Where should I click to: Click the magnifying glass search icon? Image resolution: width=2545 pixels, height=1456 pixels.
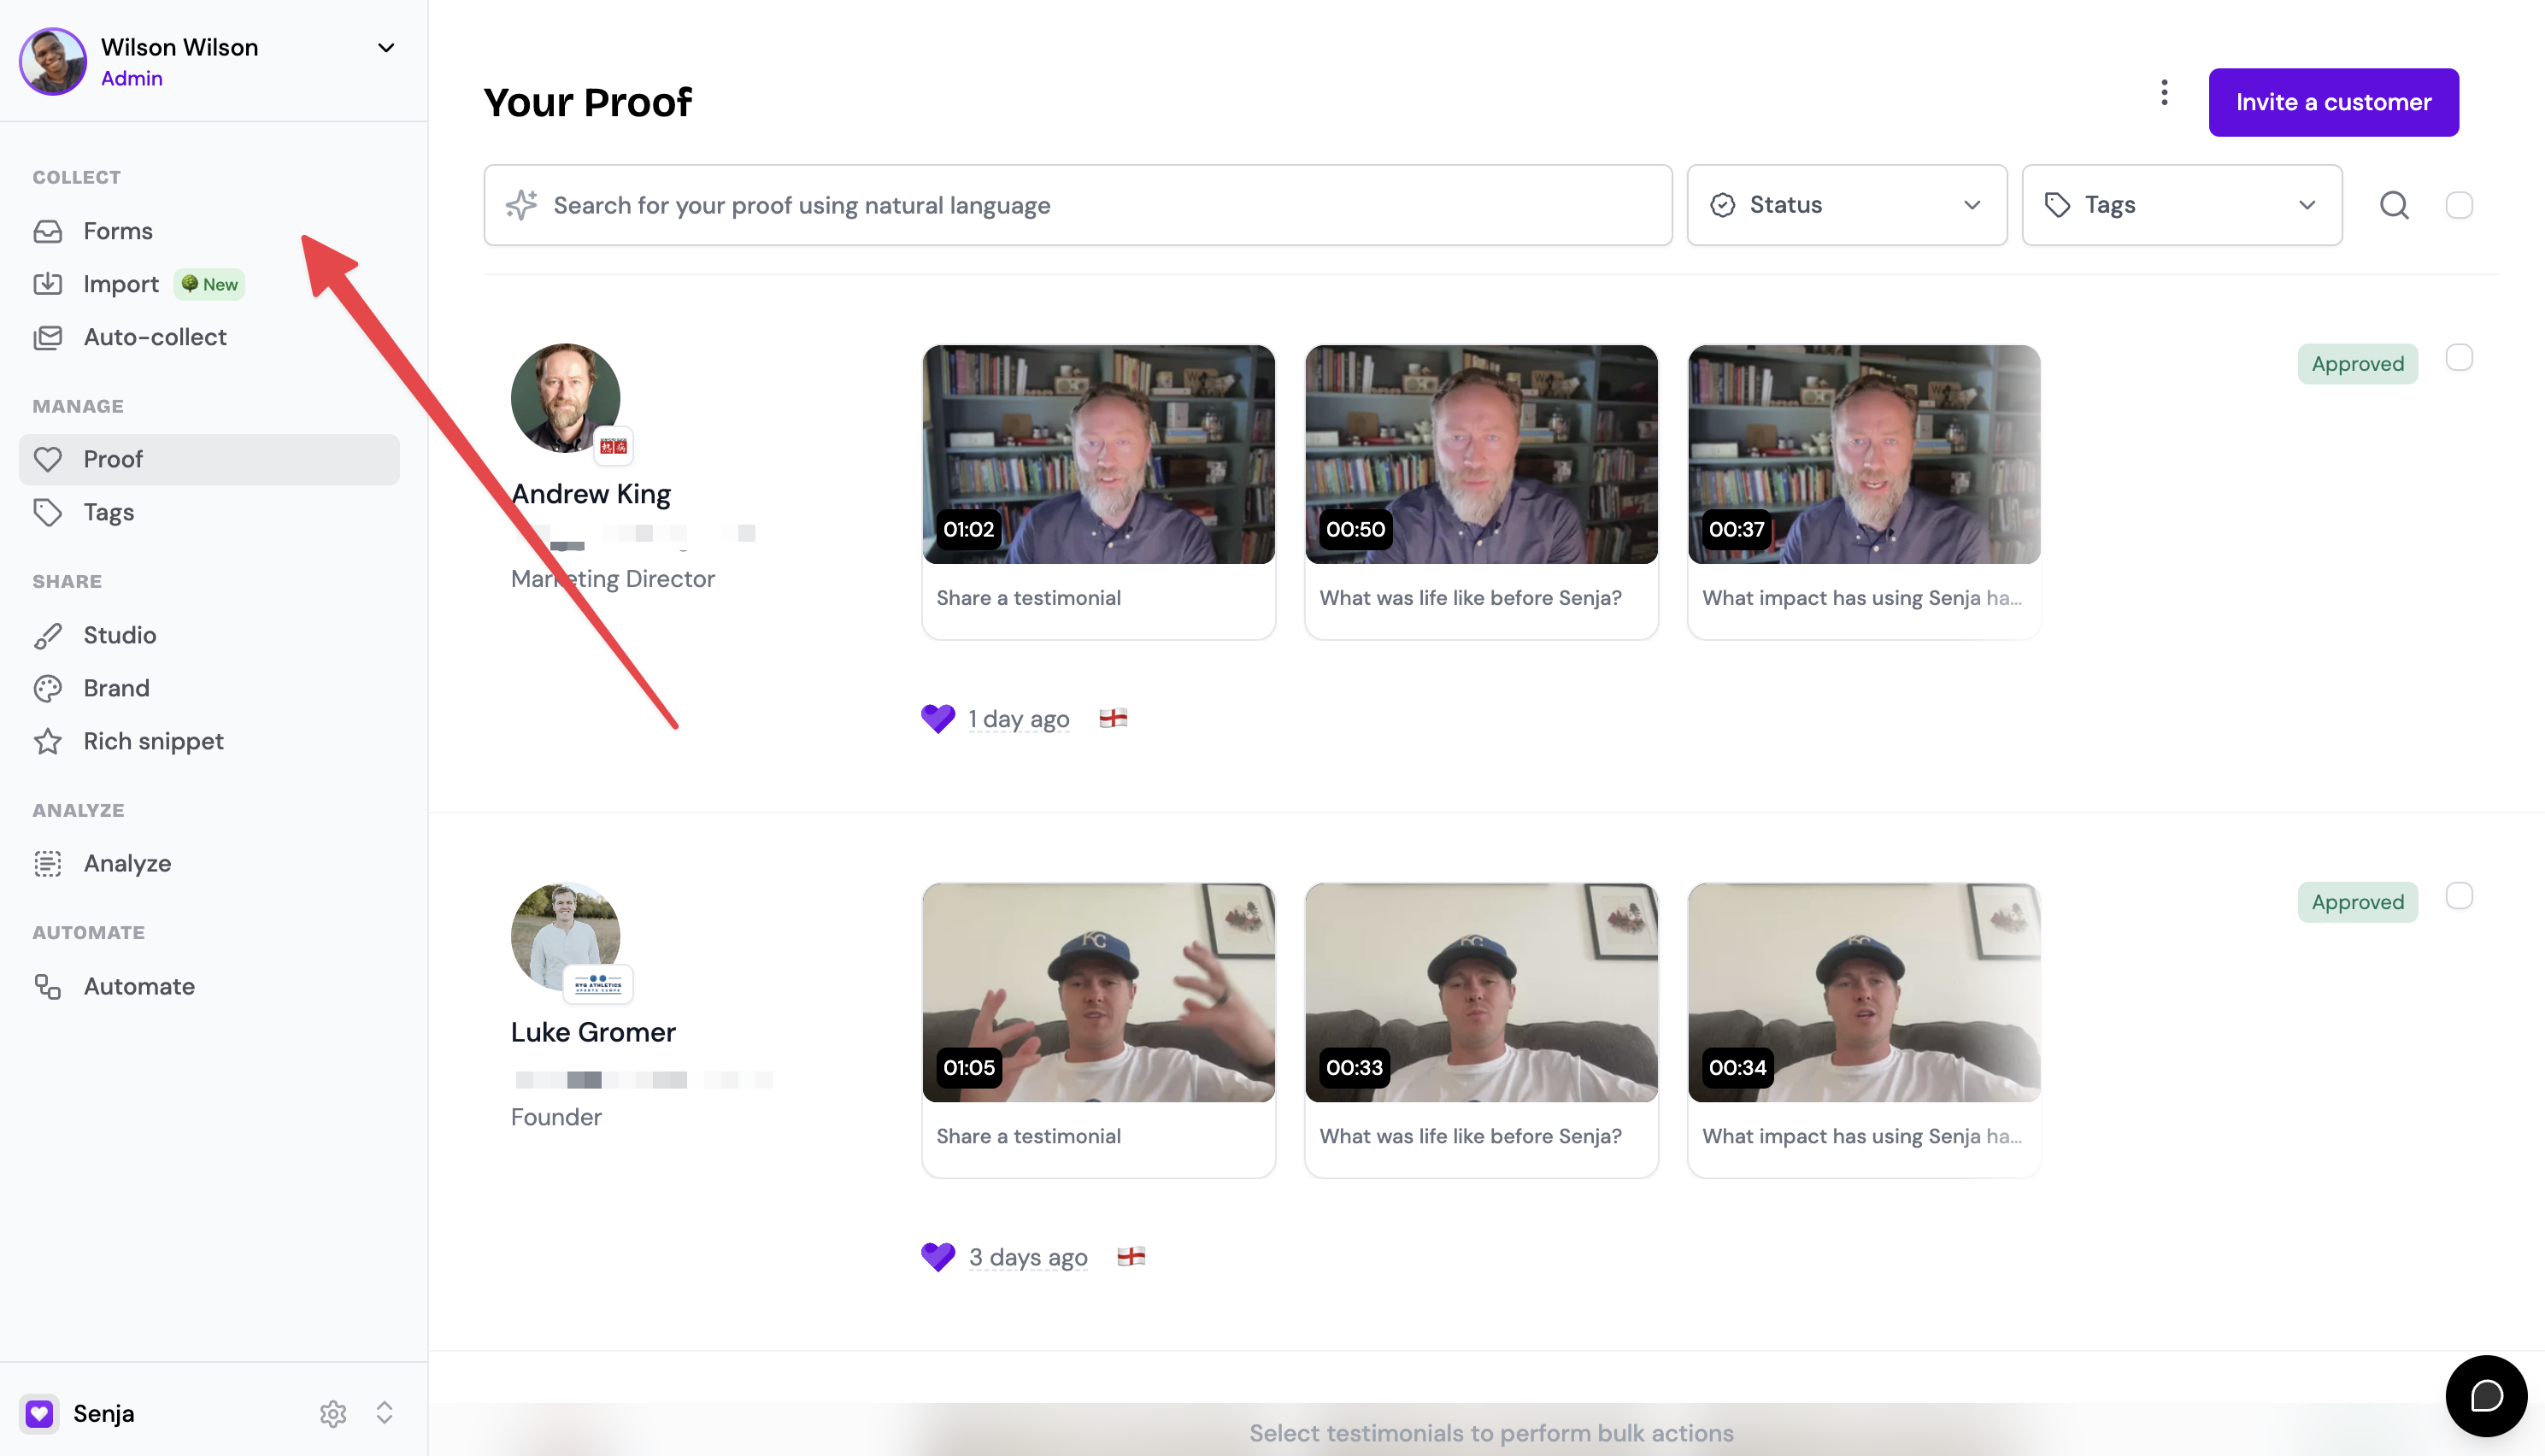2394,205
